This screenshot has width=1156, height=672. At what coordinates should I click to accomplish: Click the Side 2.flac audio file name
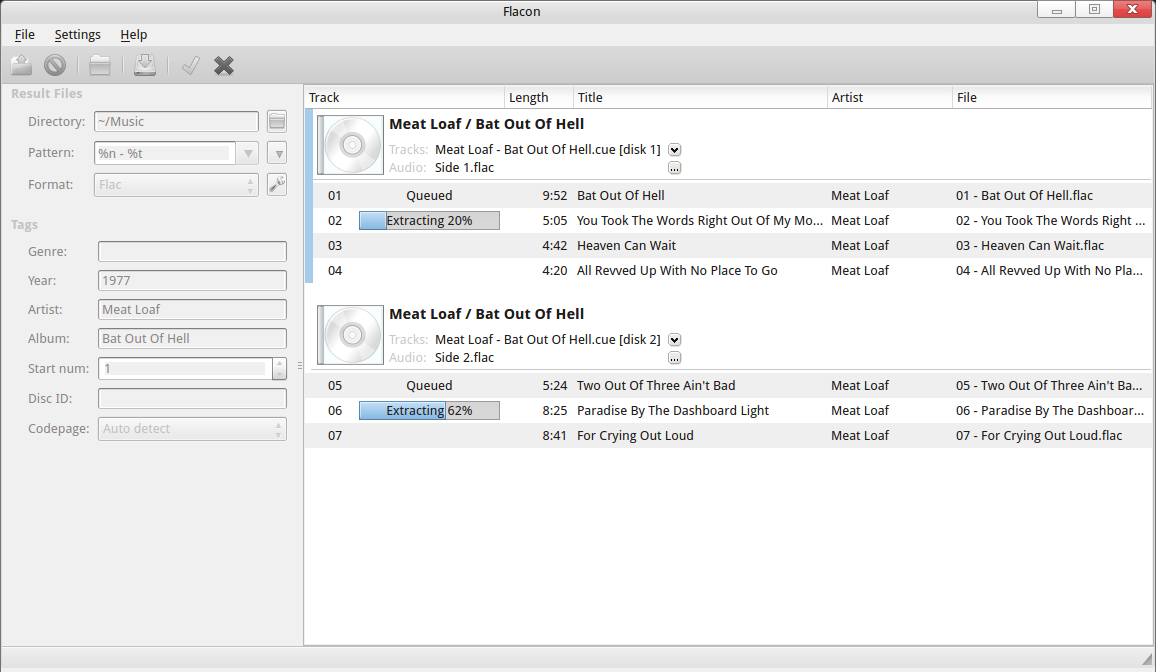tap(464, 358)
